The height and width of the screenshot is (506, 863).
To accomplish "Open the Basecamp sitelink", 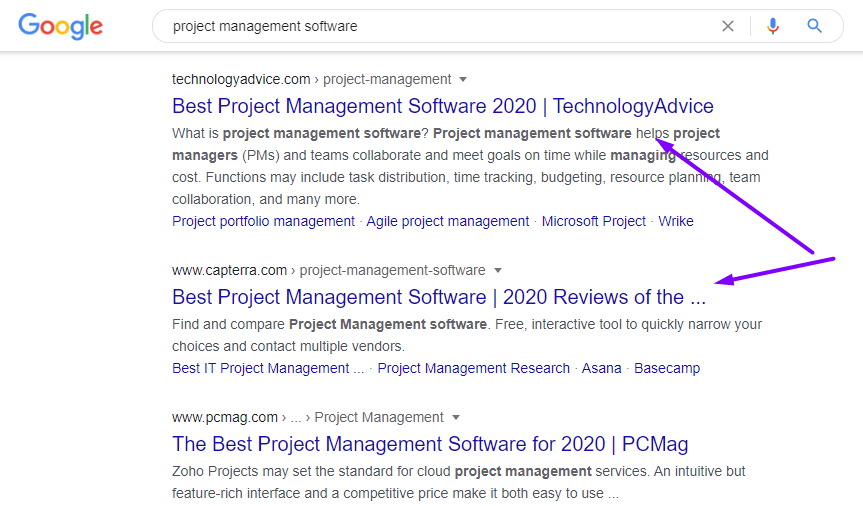I will pos(667,368).
